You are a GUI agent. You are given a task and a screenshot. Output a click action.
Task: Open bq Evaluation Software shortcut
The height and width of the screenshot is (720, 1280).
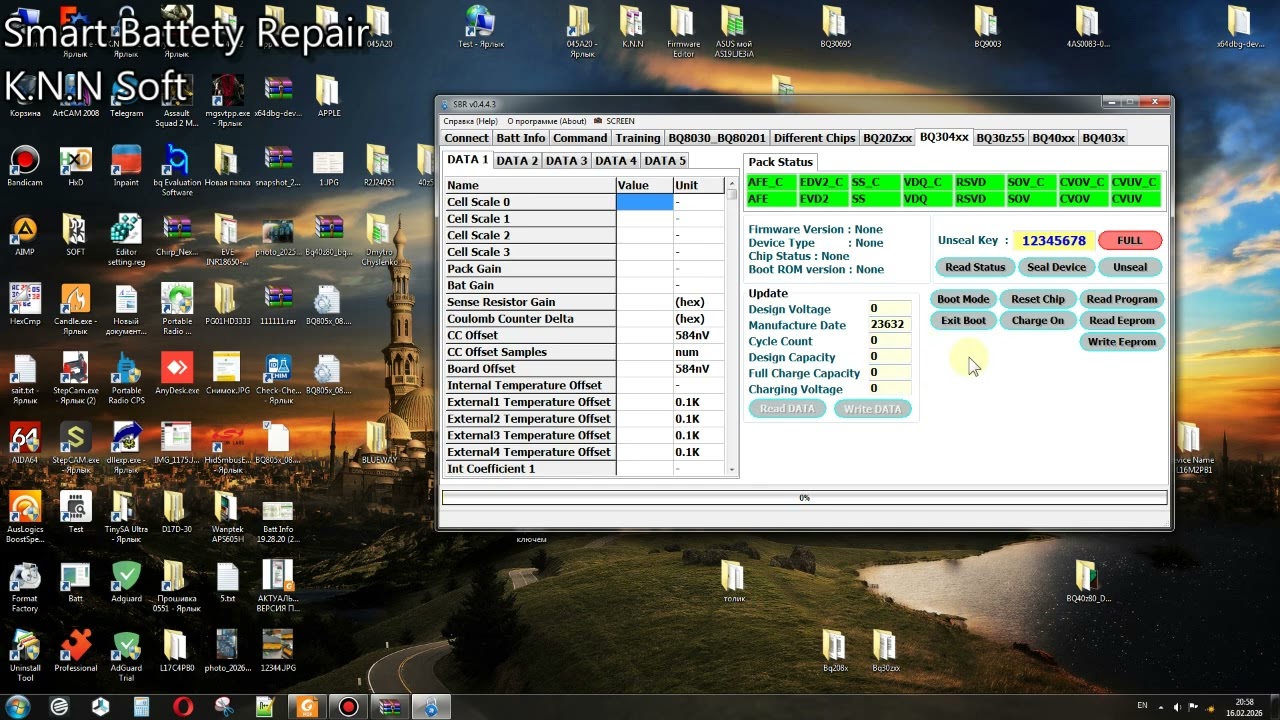[x=177, y=170]
